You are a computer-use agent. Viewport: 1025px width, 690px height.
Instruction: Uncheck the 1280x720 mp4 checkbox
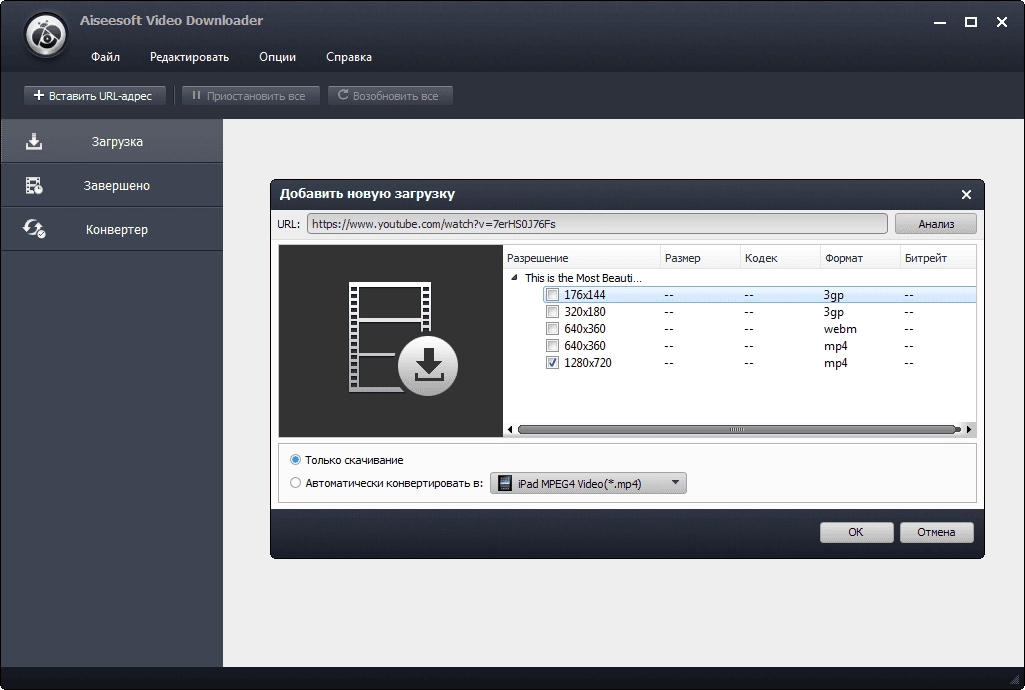[552, 363]
